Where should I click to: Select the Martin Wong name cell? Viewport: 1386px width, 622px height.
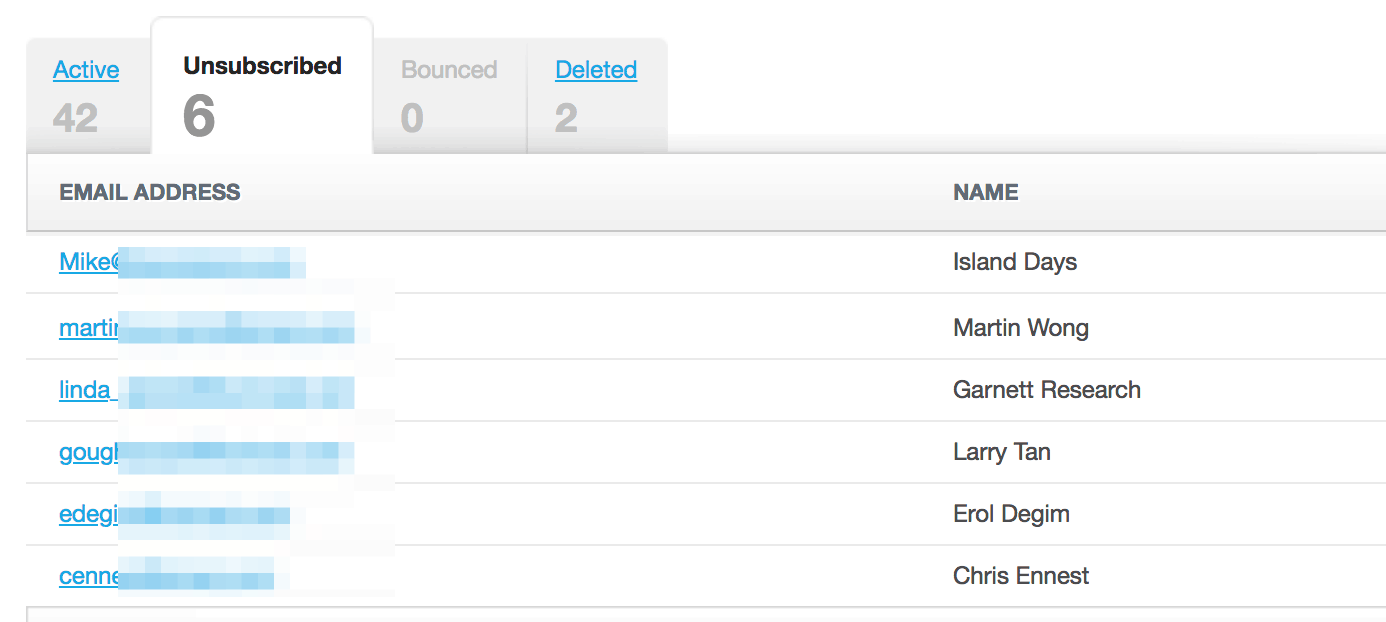[x=1021, y=328]
